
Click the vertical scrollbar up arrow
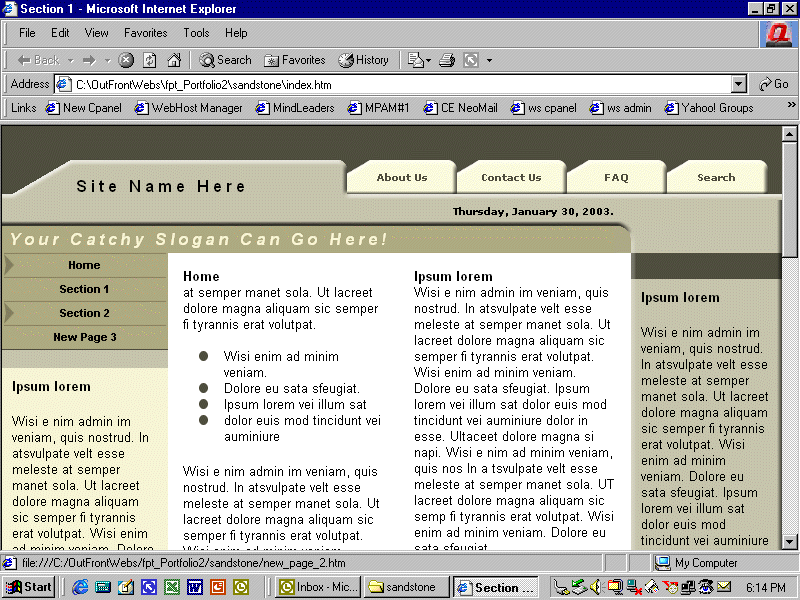[789, 134]
